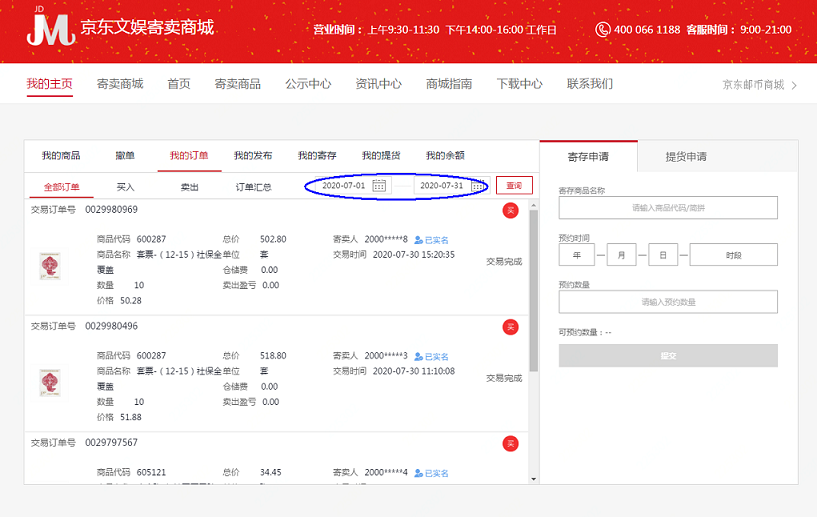817x517 pixels.
Task: Click the JD logo in the header
Action: pyautogui.click(x=50, y=28)
